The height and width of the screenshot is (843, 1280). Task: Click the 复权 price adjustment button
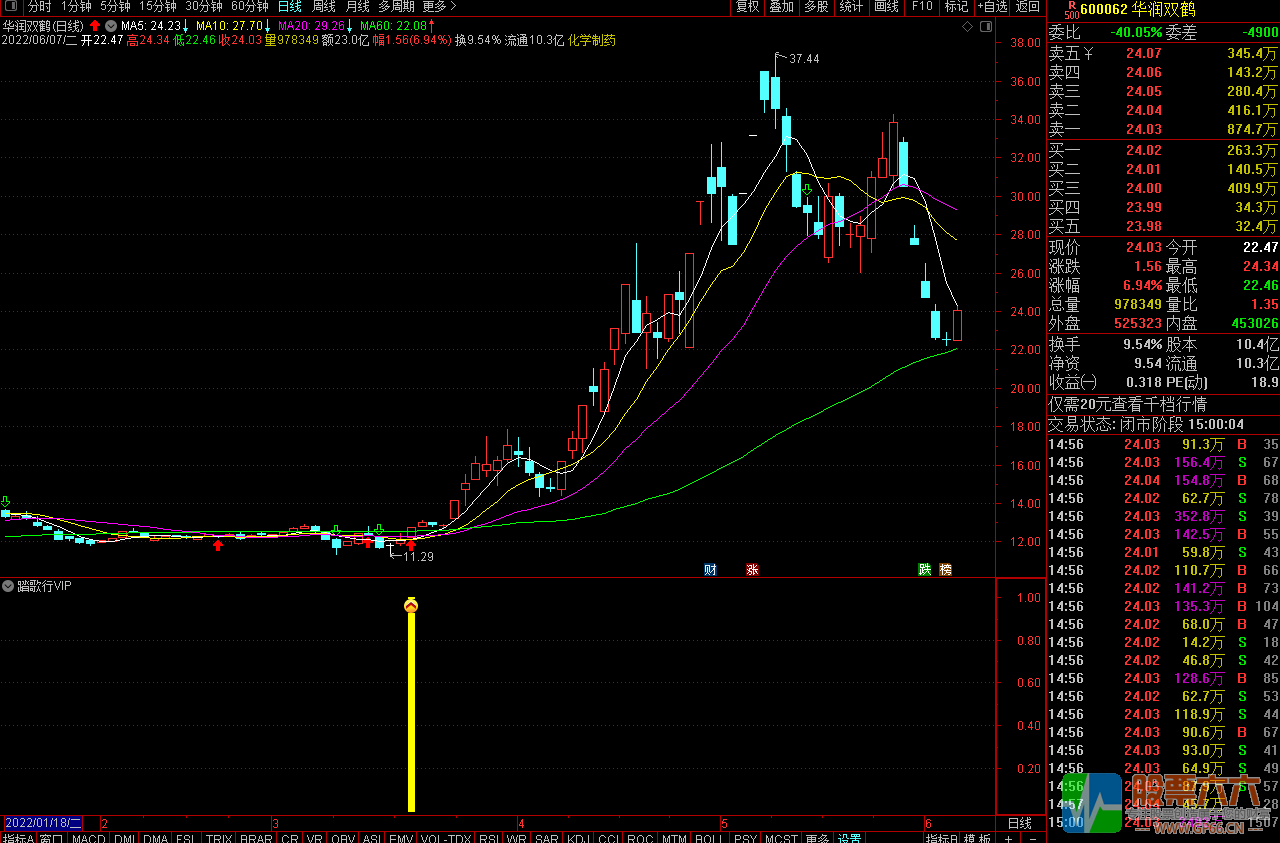point(747,6)
